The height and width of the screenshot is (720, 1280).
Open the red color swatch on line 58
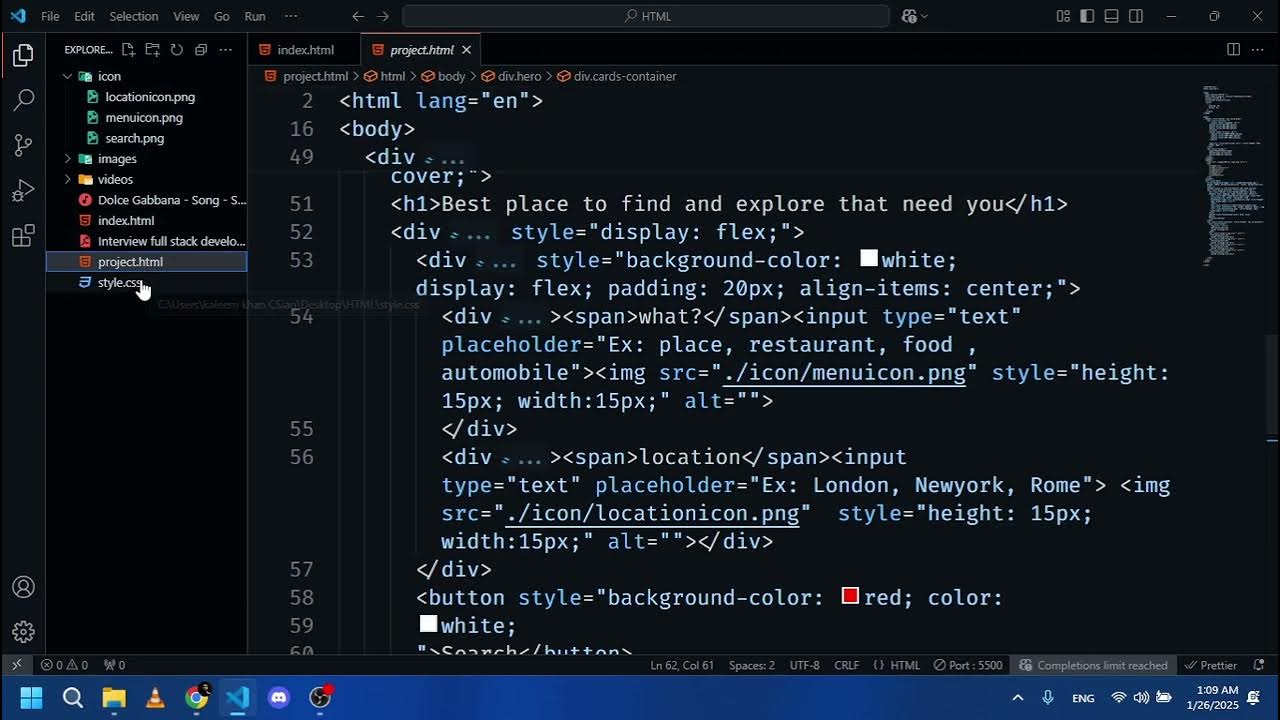pyautogui.click(x=851, y=596)
